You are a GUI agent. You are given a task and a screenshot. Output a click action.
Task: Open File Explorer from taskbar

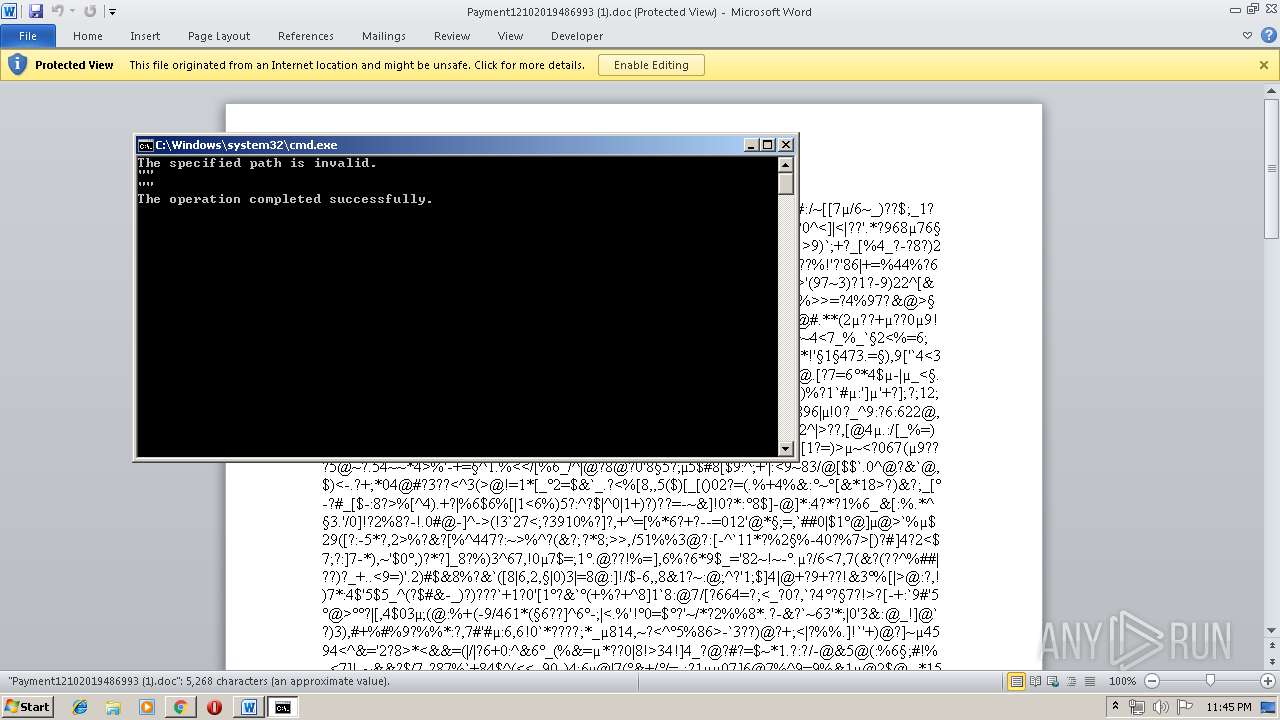point(113,707)
